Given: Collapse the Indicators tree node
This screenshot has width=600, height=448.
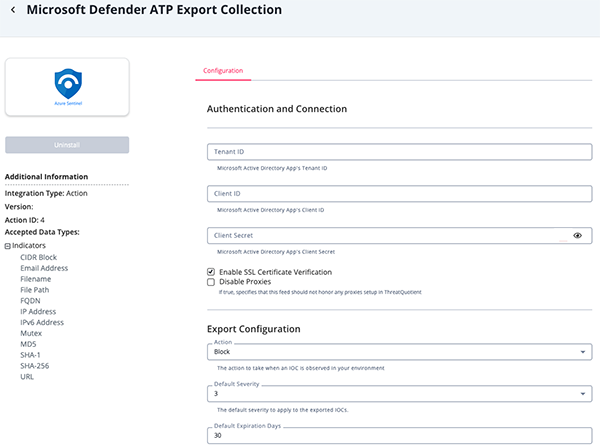Looking at the screenshot, I should coord(8,246).
